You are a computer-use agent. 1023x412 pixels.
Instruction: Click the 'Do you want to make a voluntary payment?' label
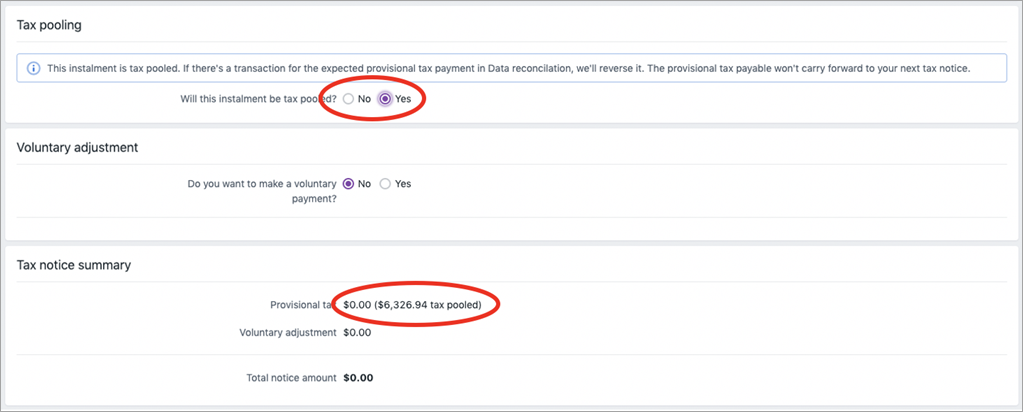tap(262, 191)
